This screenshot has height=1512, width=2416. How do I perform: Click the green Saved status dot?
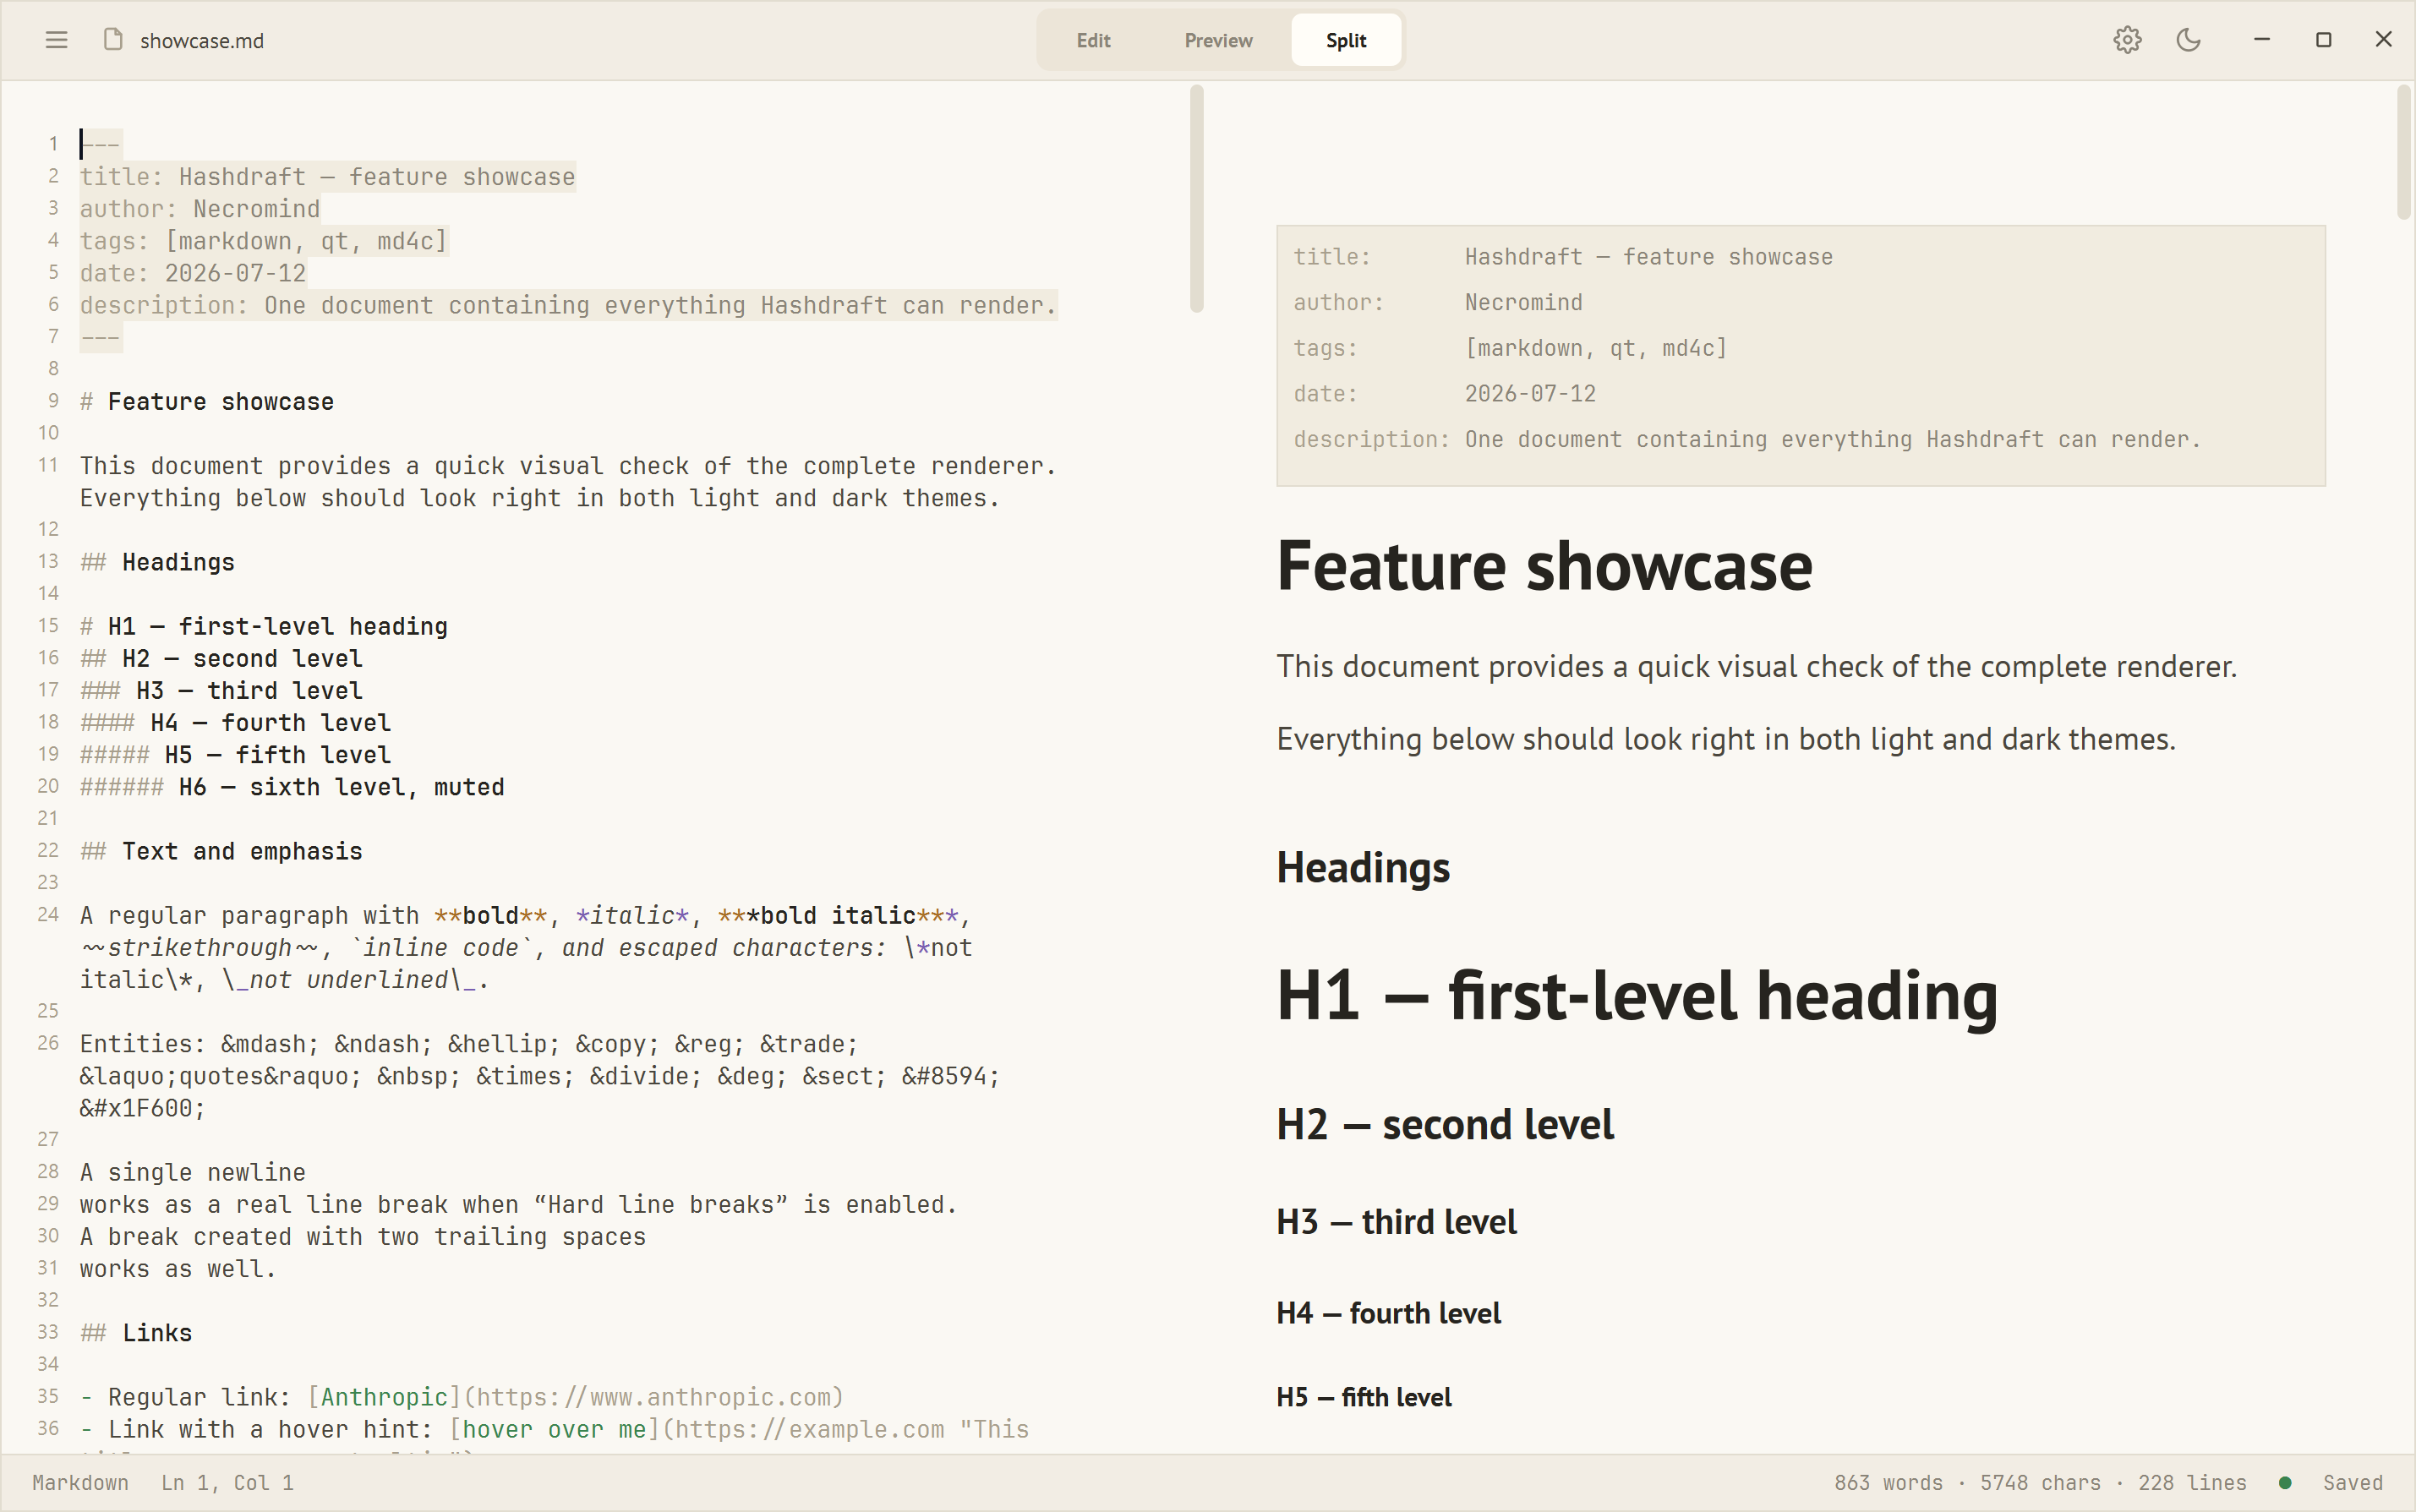(2285, 1482)
